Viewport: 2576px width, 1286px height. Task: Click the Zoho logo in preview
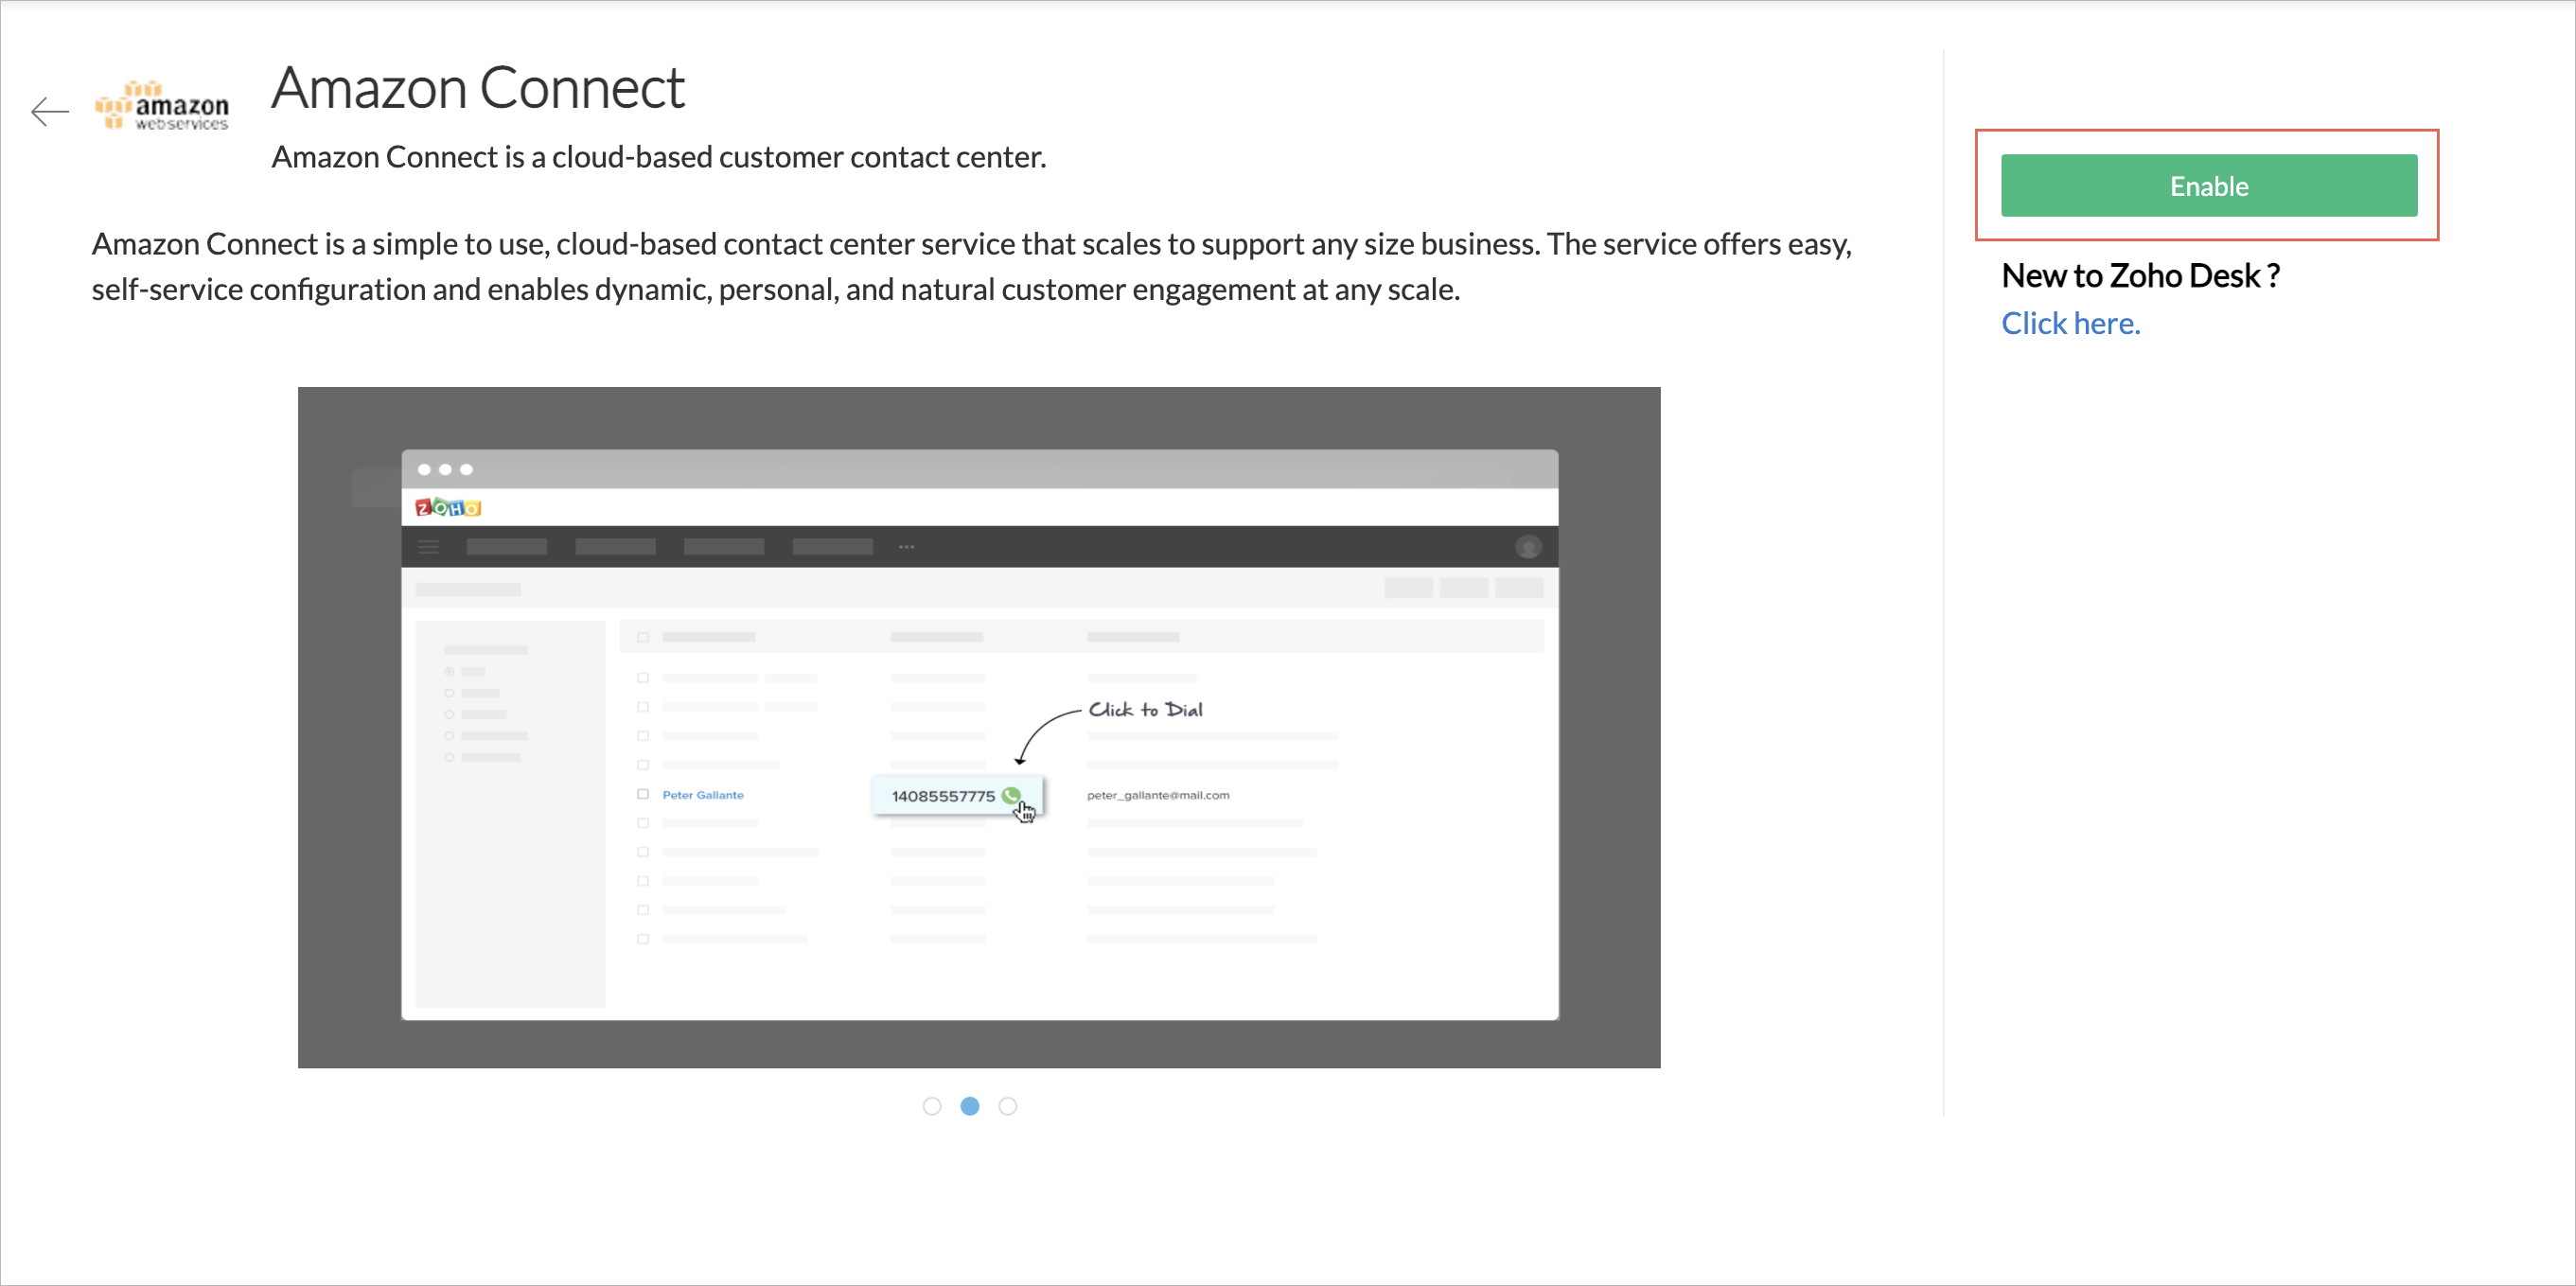(448, 508)
